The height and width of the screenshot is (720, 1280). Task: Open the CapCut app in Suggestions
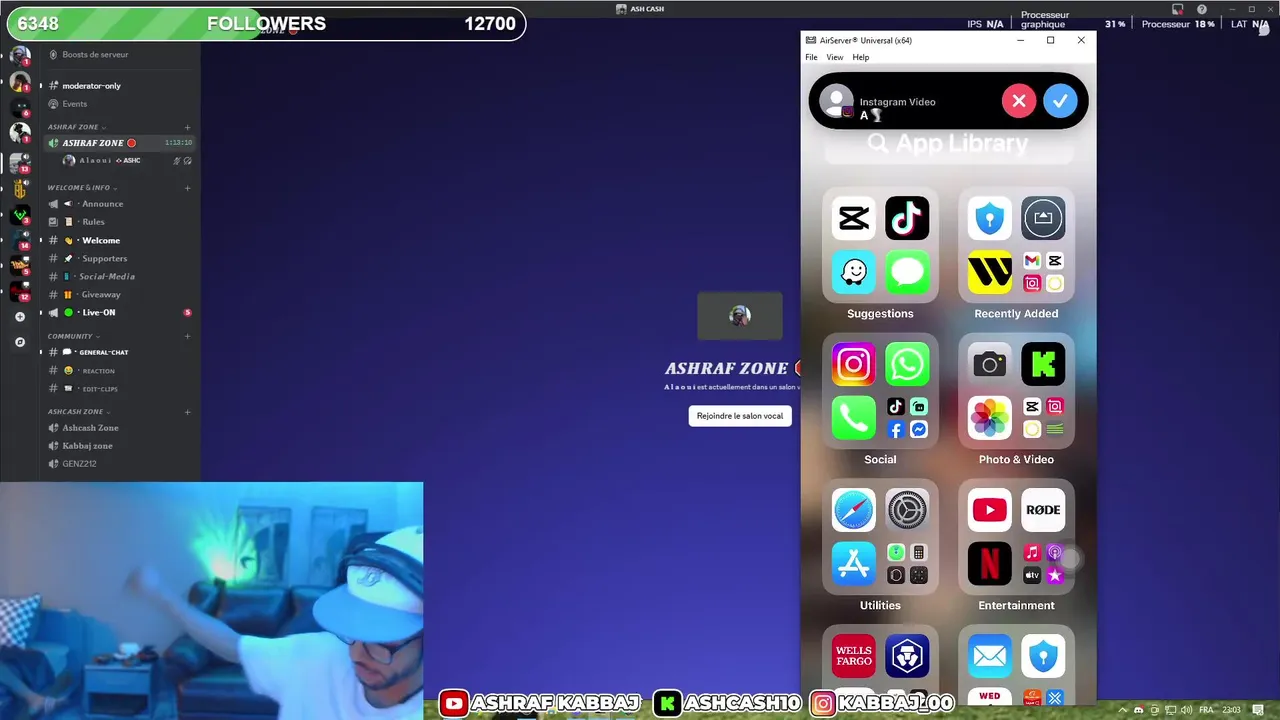coord(853,218)
